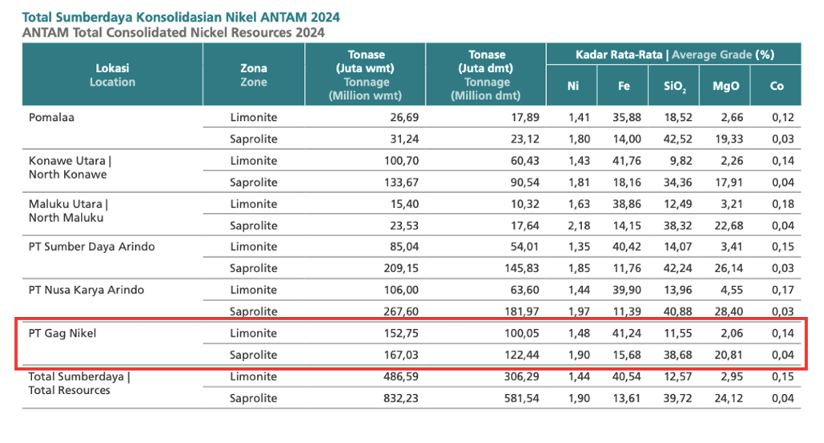Viewport: 824px width, 443px height.
Task: Select Maluku Utara Limonite wmt value '15,40'
Action: 404,204
